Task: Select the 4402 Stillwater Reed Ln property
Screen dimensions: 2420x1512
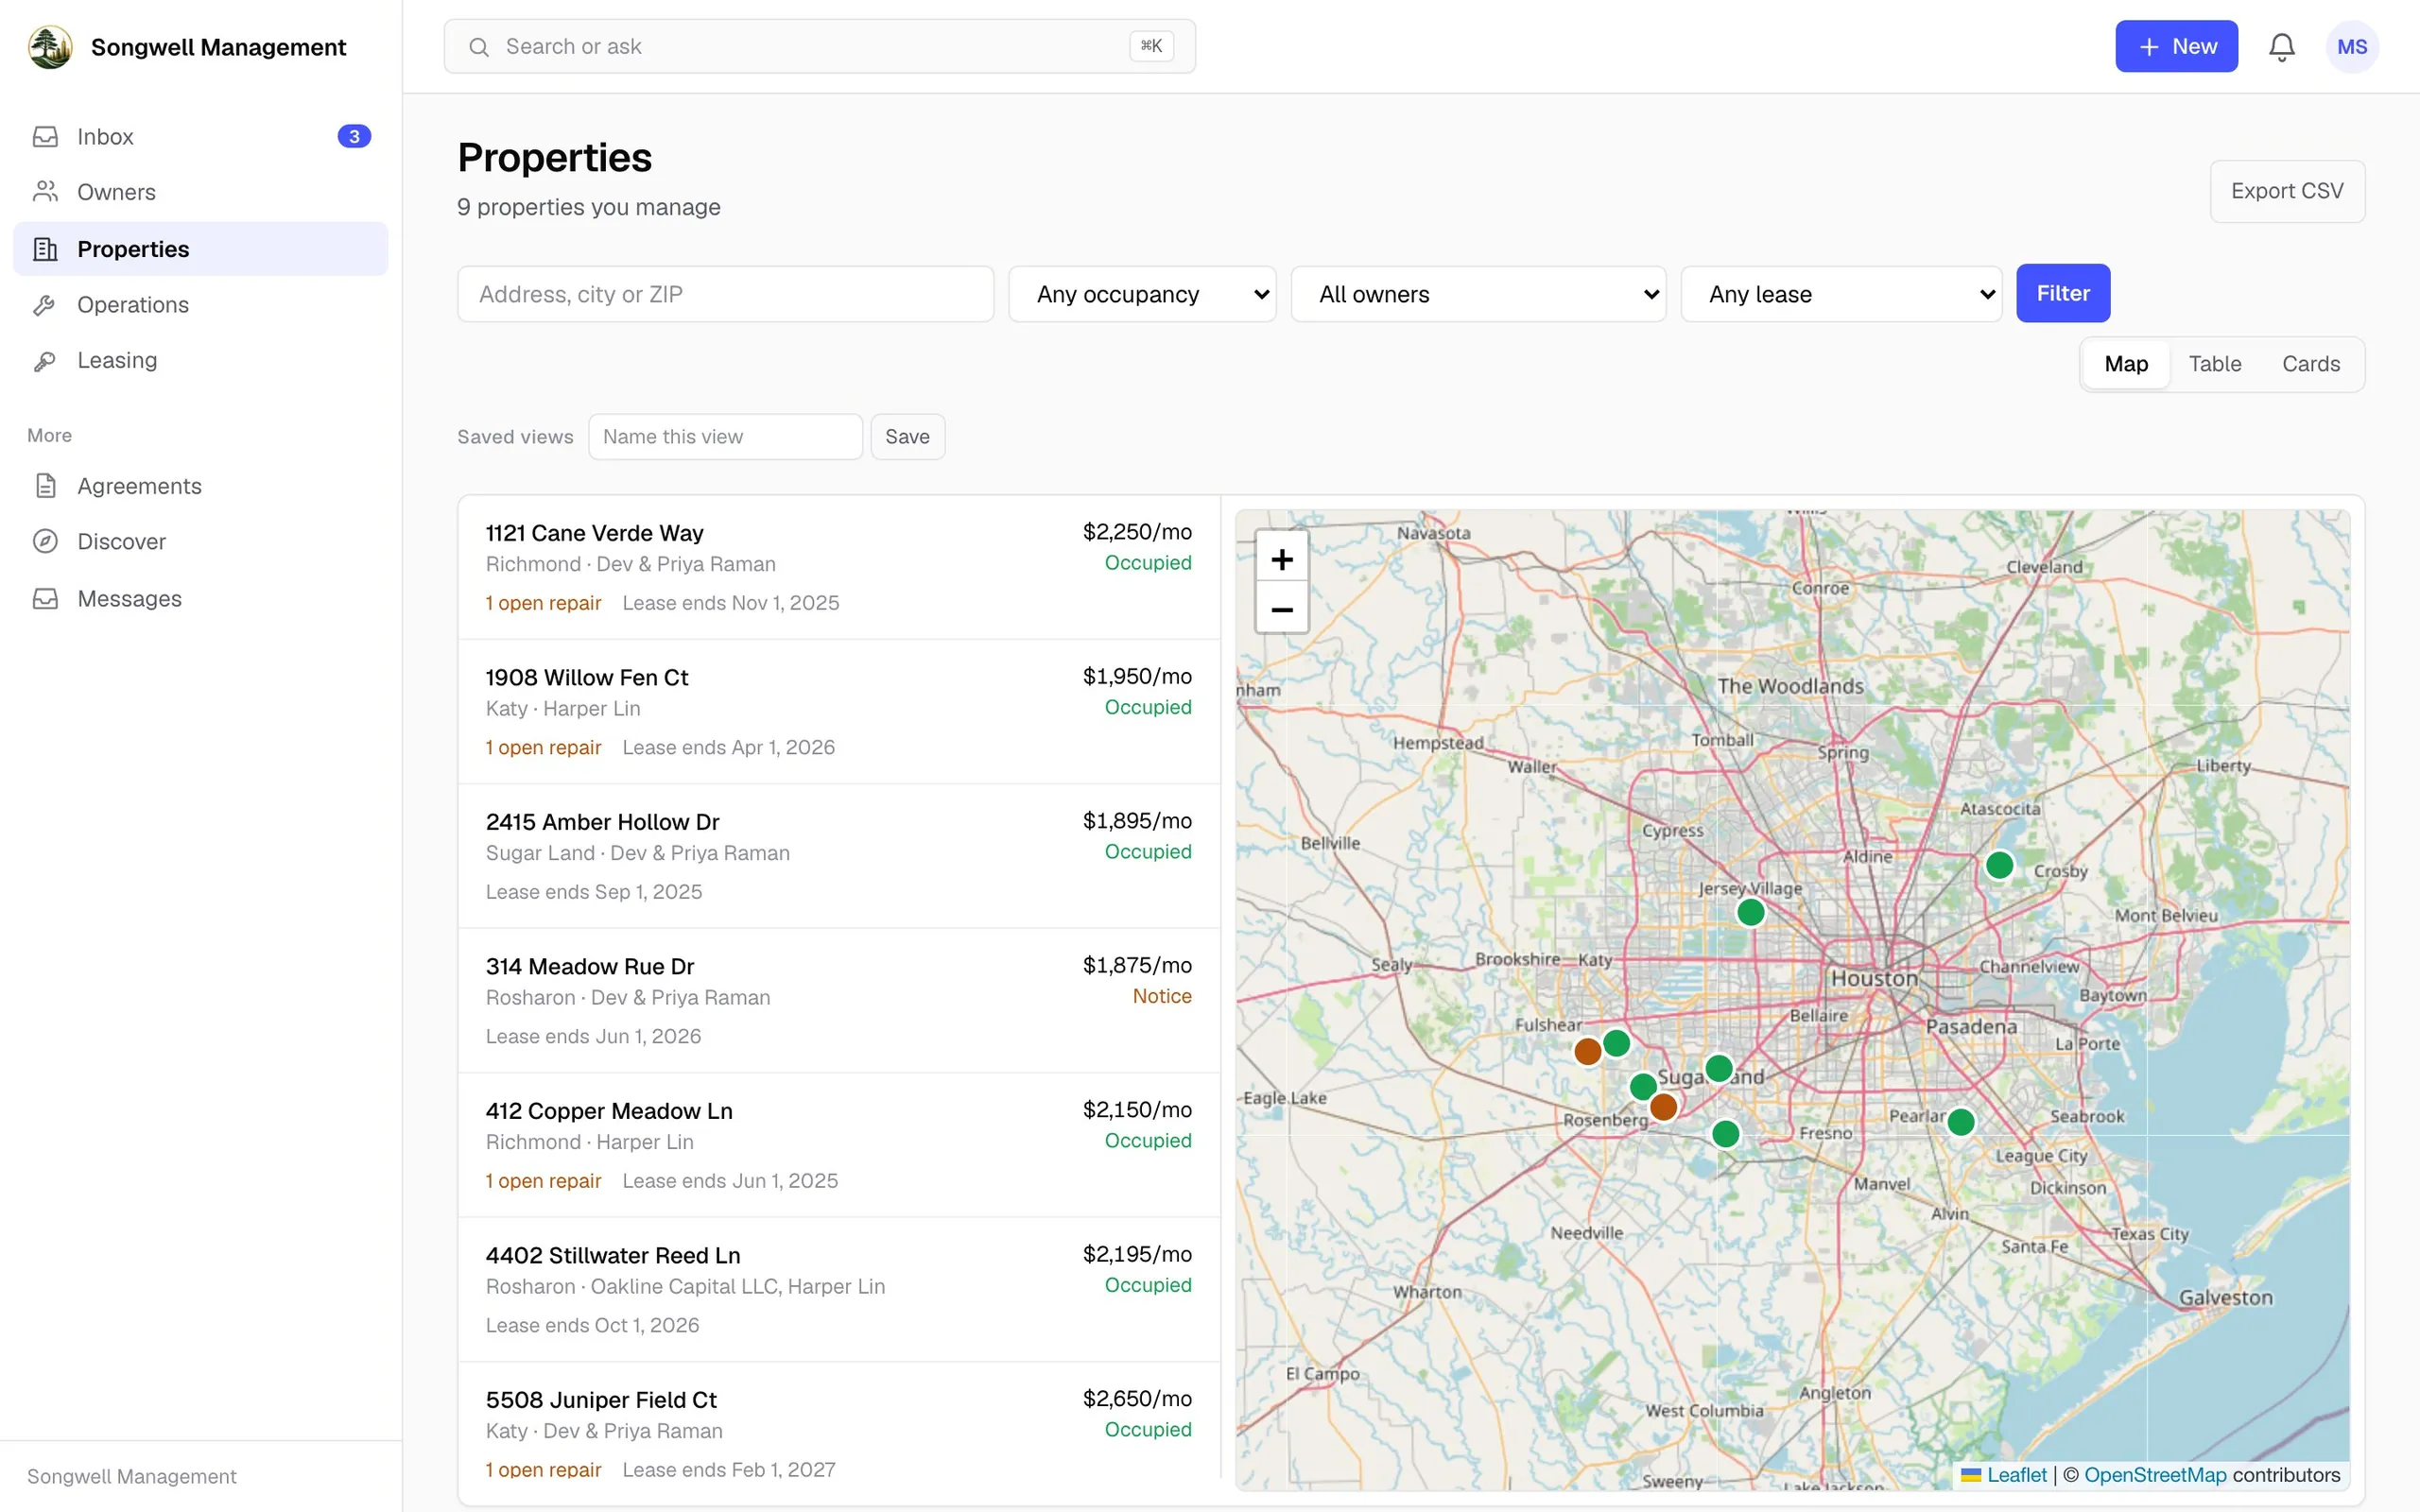Action: [x=838, y=1289]
